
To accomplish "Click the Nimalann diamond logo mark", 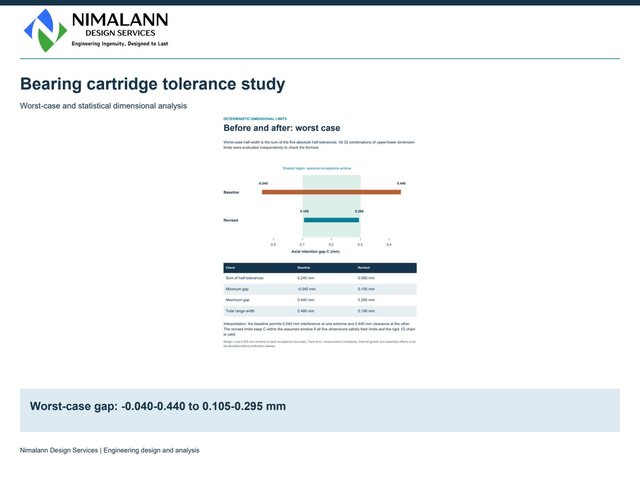I will [45, 30].
